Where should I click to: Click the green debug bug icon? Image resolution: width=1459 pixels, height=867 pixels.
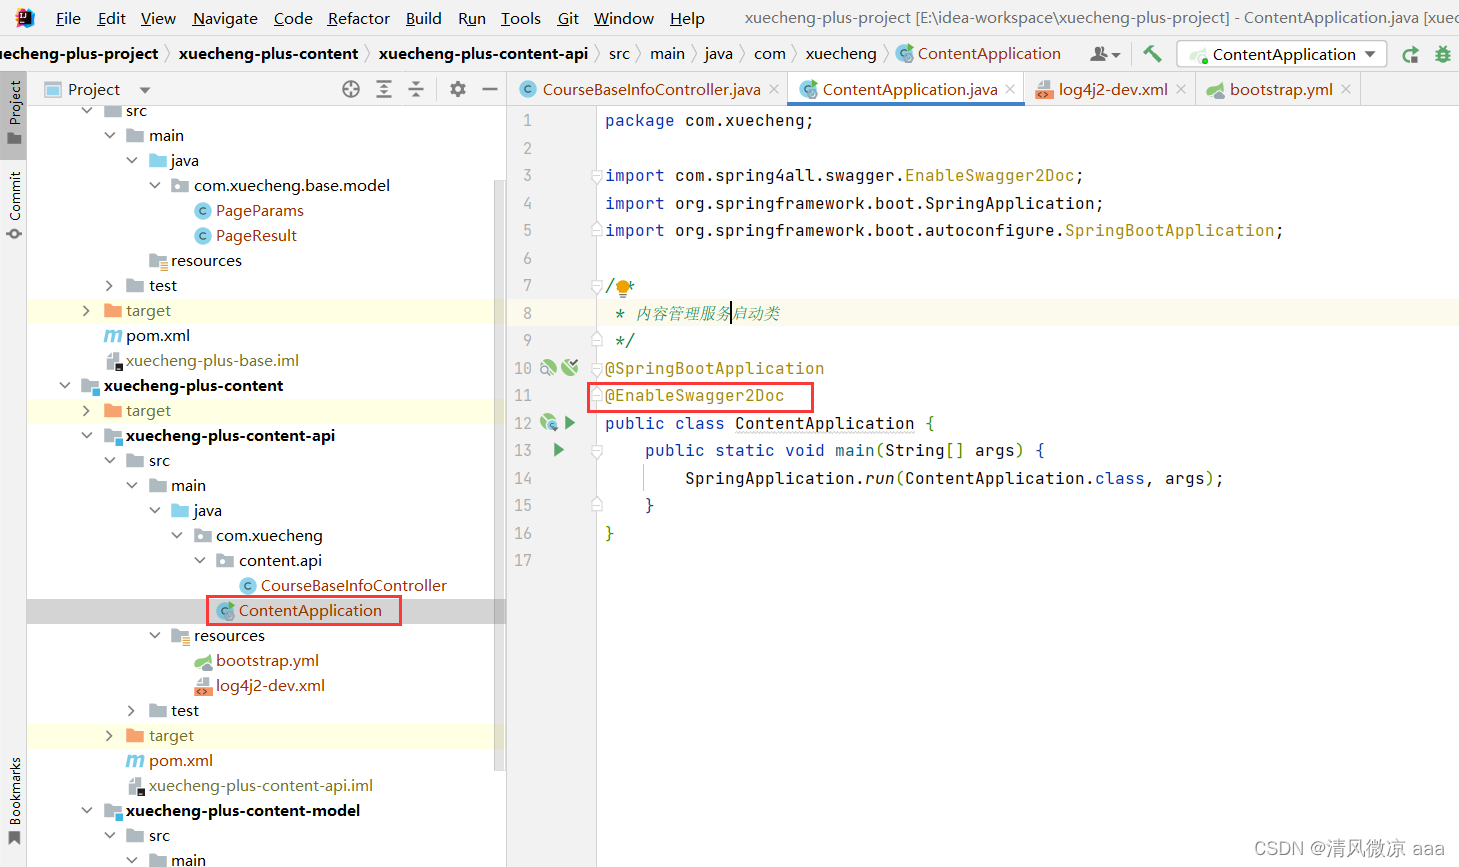click(1443, 54)
